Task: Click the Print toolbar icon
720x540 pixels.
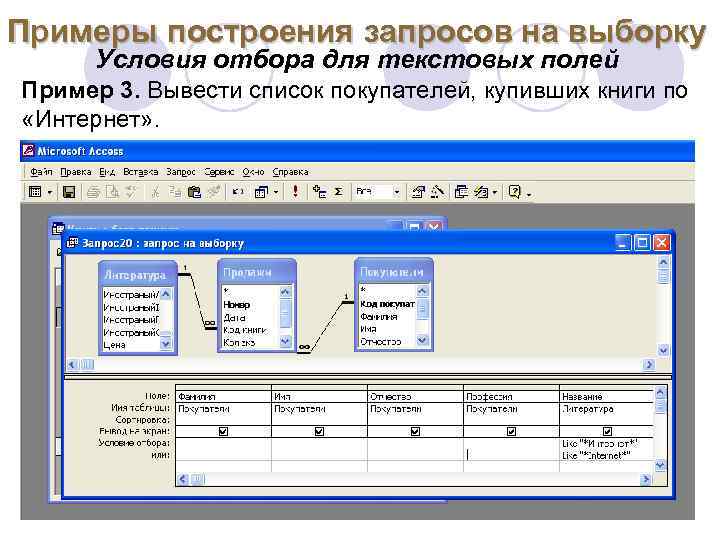Action: pos(94,191)
